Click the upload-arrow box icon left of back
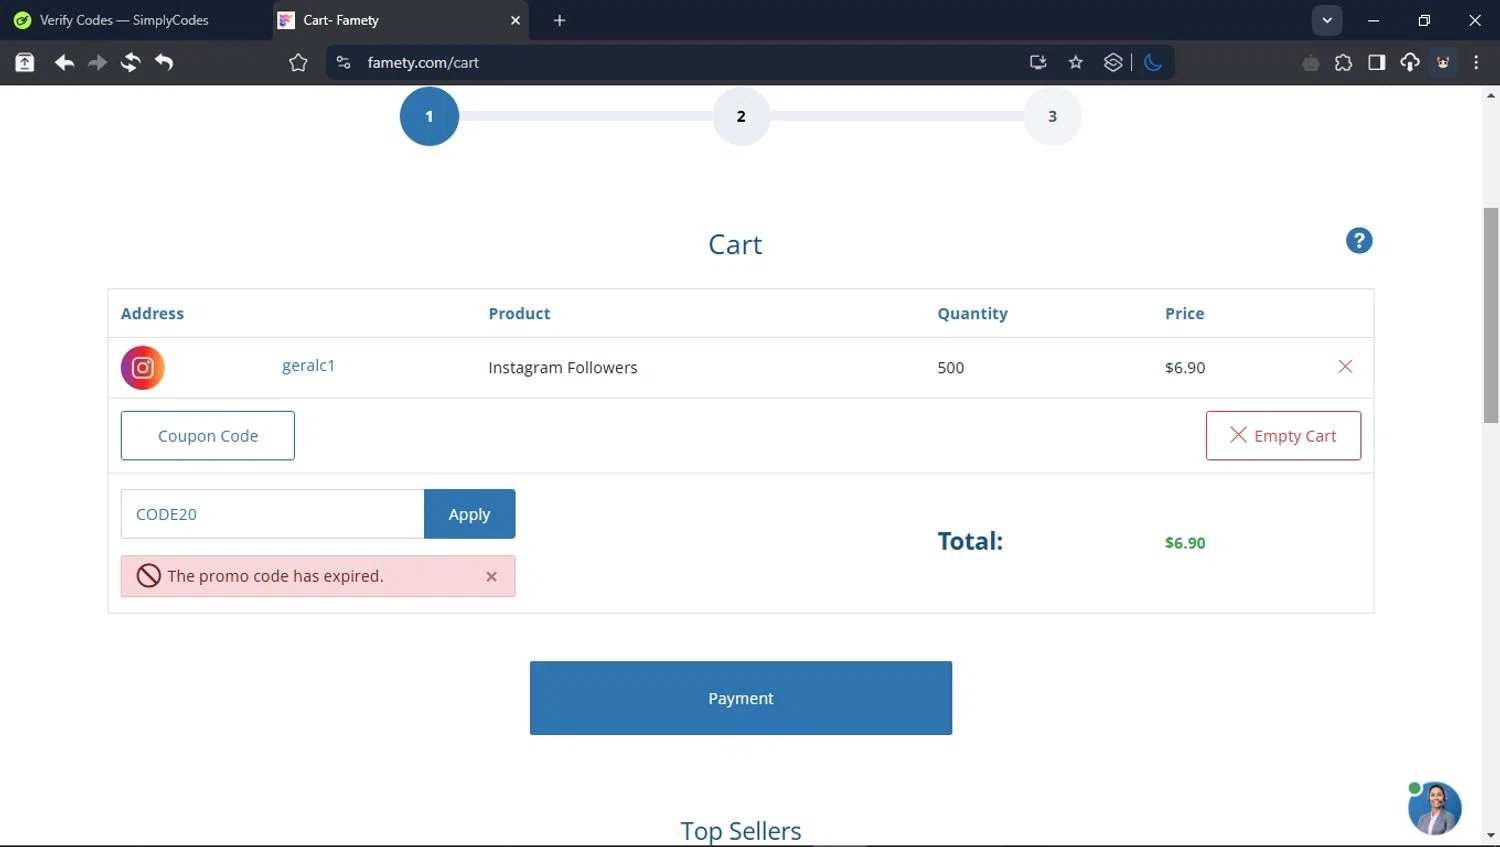This screenshot has width=1500, height=847. click(x=25, y=63)
